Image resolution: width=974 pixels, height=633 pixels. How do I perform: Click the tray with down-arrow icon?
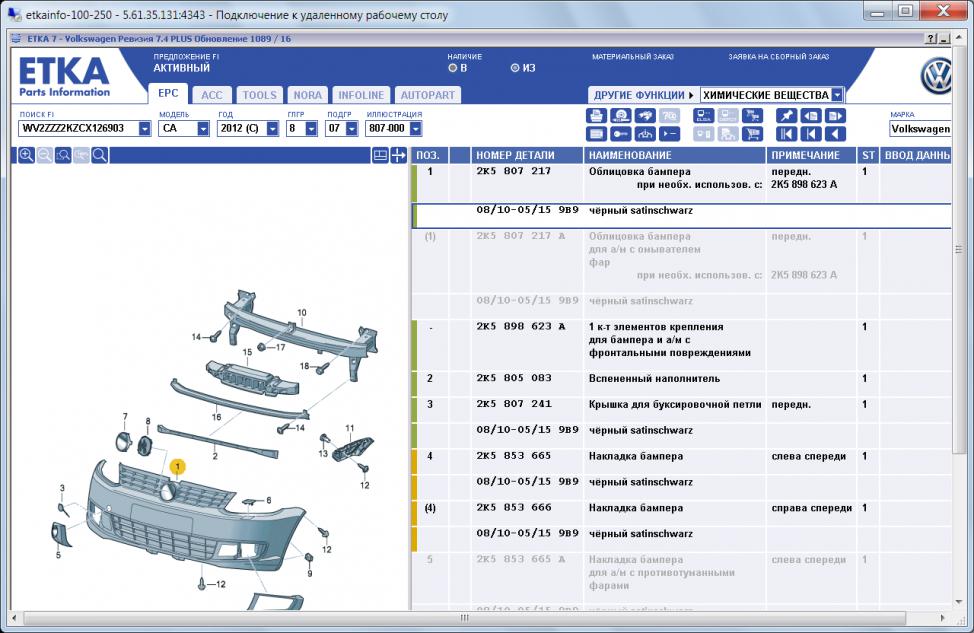(645, 134)
